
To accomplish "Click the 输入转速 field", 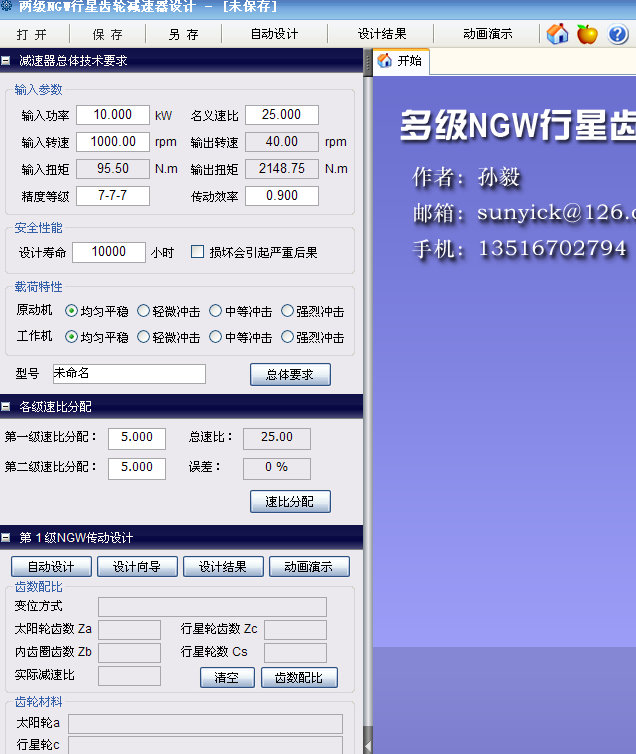I will click(x=113, y=142).
